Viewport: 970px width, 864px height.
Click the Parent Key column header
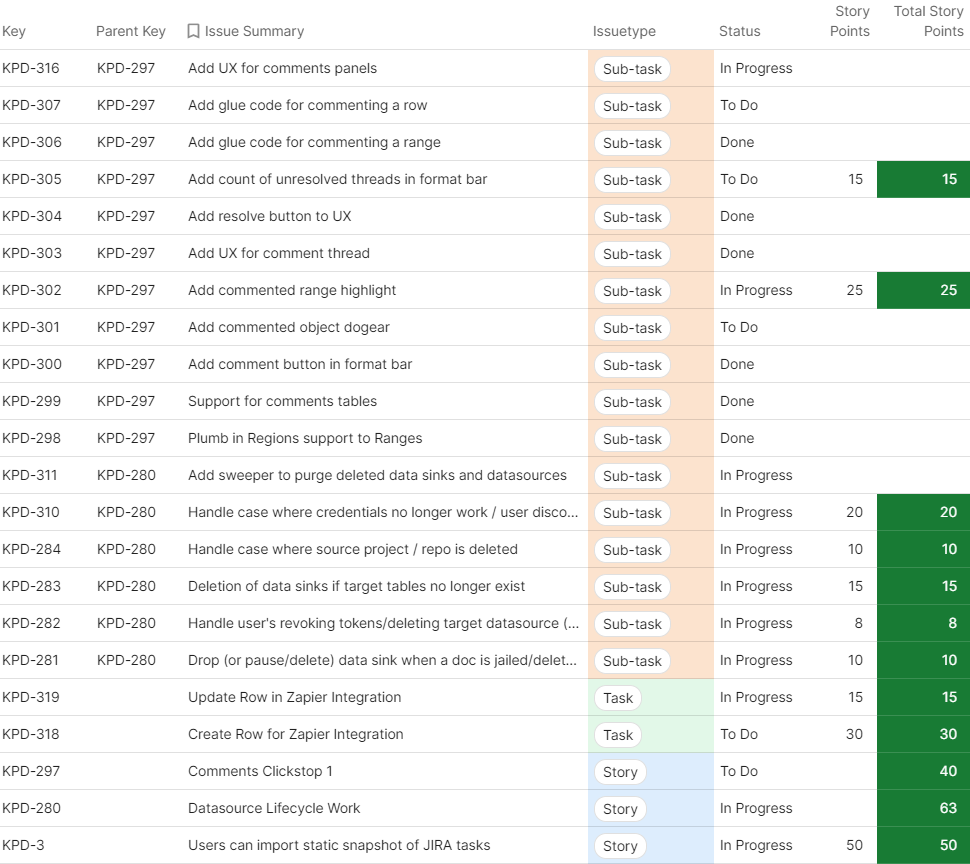pyautogui.click(x=131, y=31)
